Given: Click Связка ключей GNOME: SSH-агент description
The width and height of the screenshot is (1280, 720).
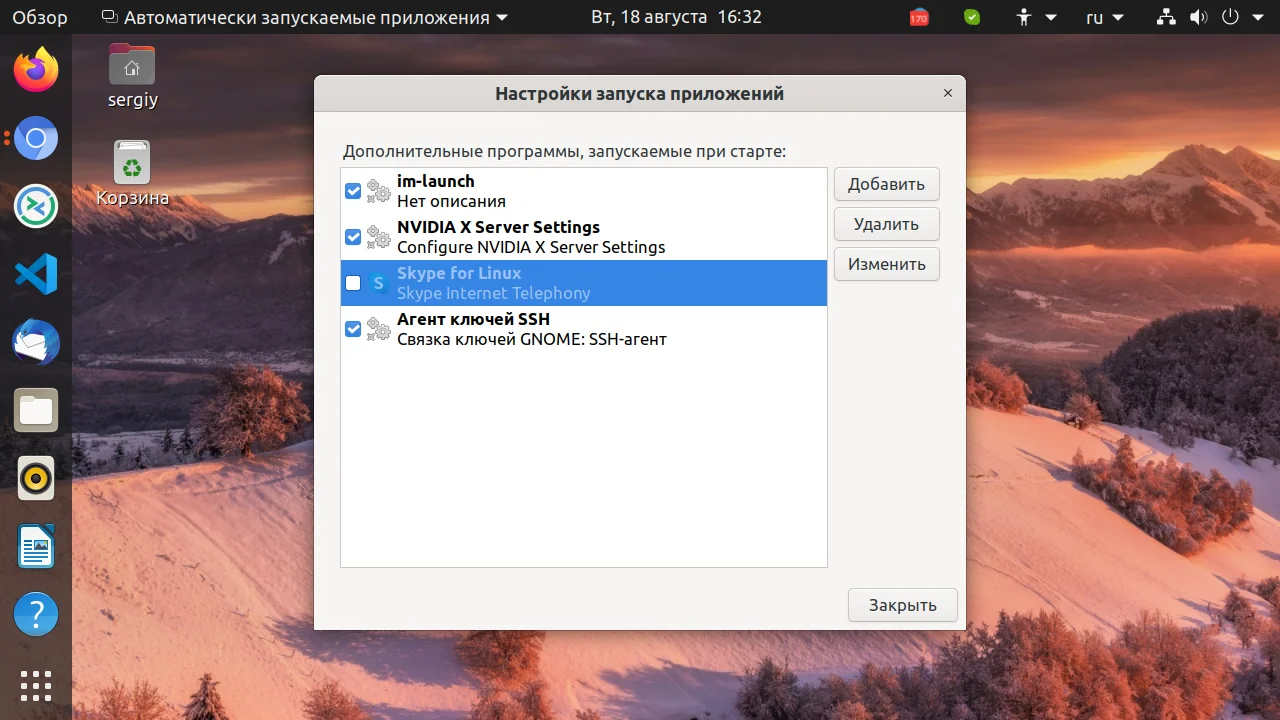Looking at the screenshot, I should point(532,339).
